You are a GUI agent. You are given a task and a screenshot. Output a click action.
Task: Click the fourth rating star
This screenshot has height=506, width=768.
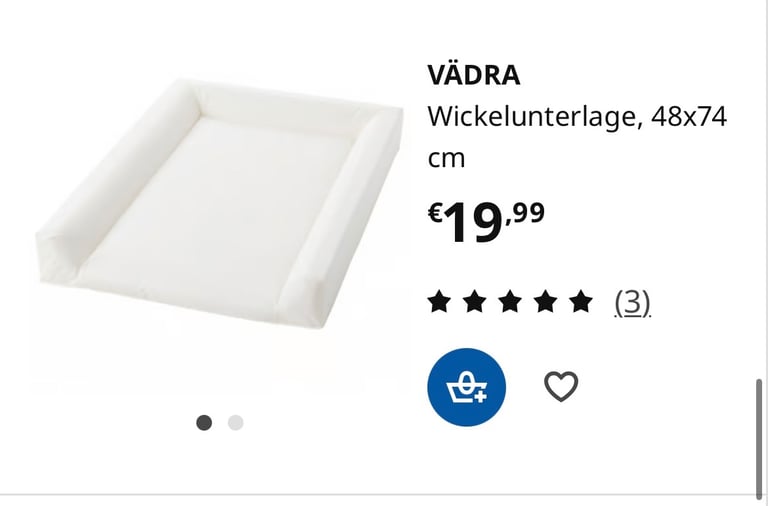point(546,301)
